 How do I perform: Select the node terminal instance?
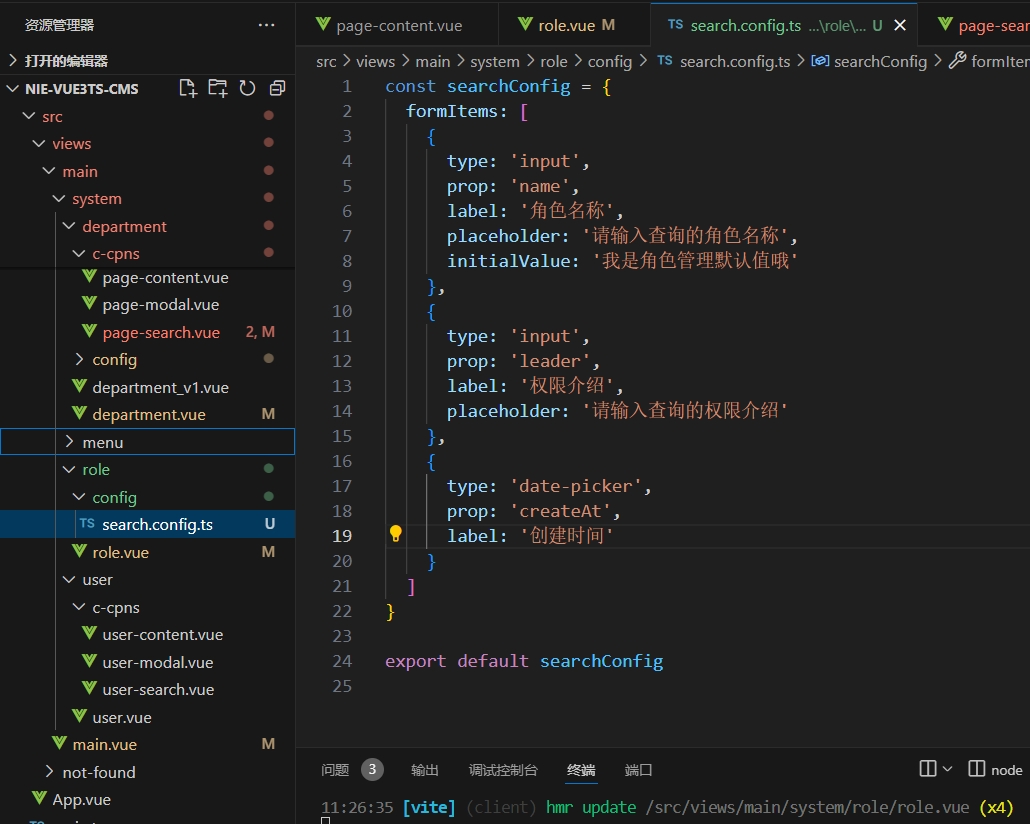[x=995, y=769]
